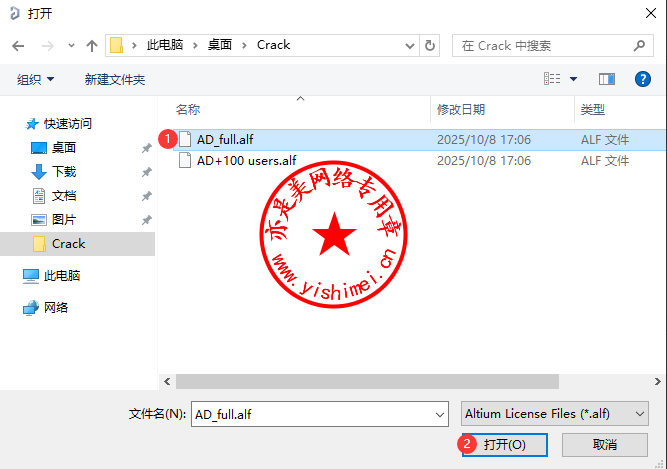
Task: Click the search magnifier icon
Action: (x=640, y=45)
